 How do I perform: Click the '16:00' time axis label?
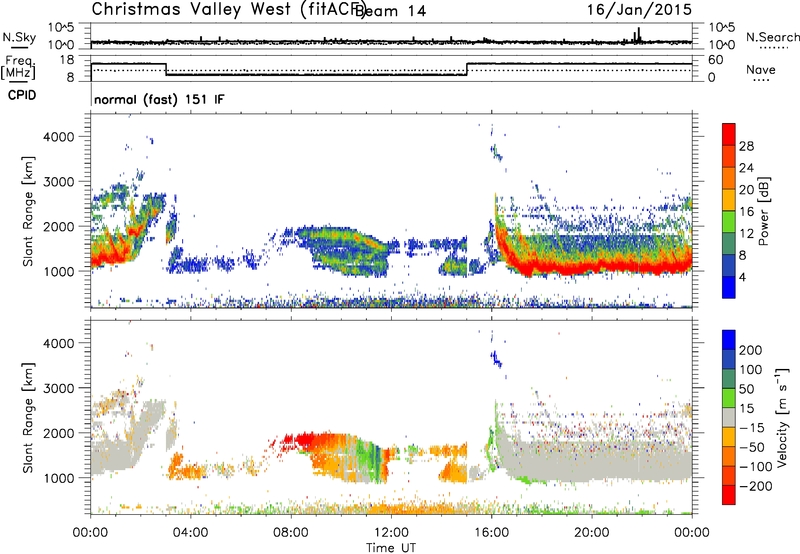[491, 533]
